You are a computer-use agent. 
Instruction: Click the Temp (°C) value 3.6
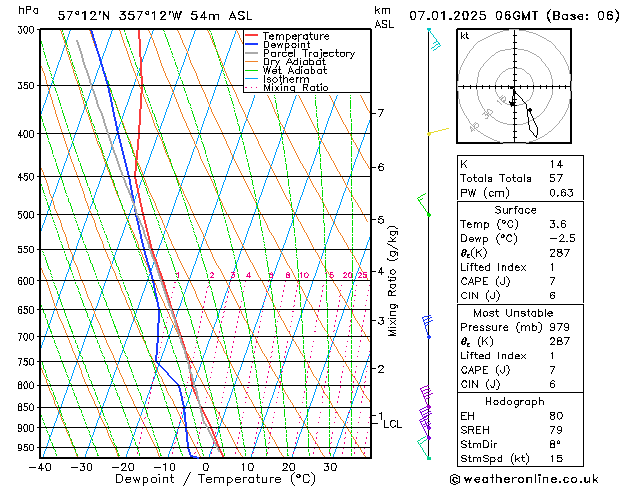click(x=558, y=224)
